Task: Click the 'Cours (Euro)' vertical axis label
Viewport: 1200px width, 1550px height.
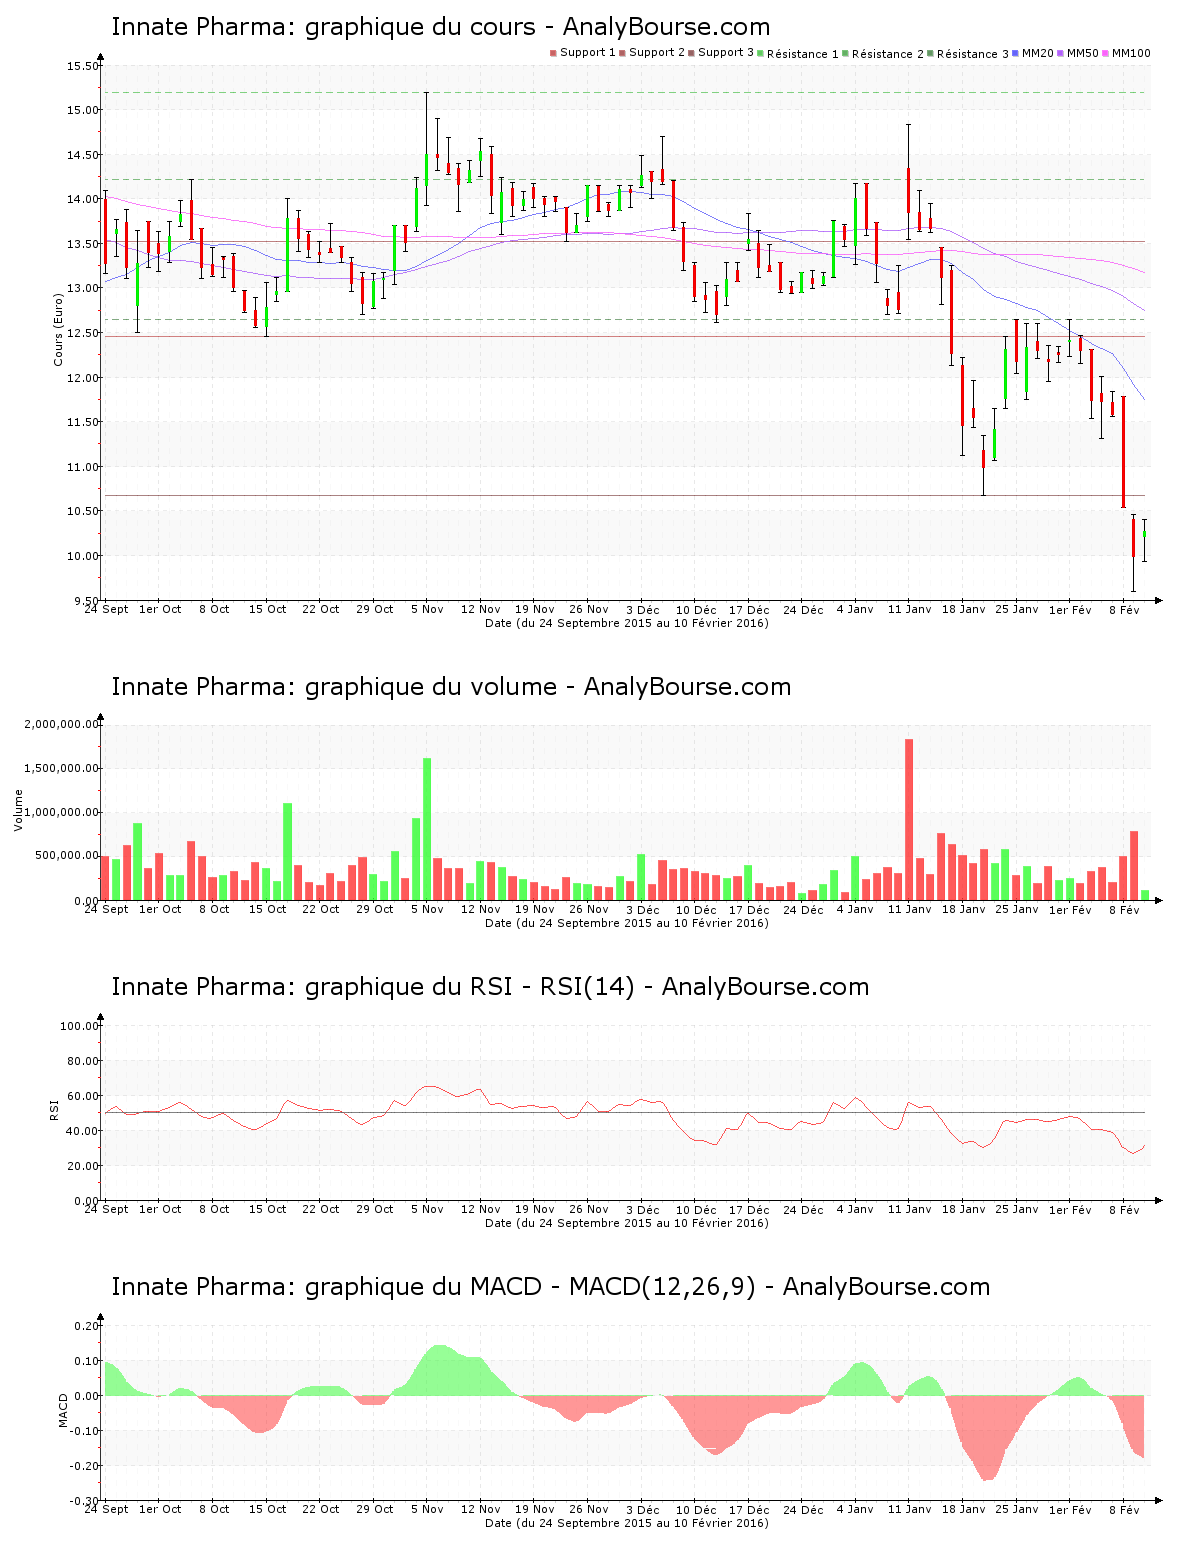Action: (59, 329)
